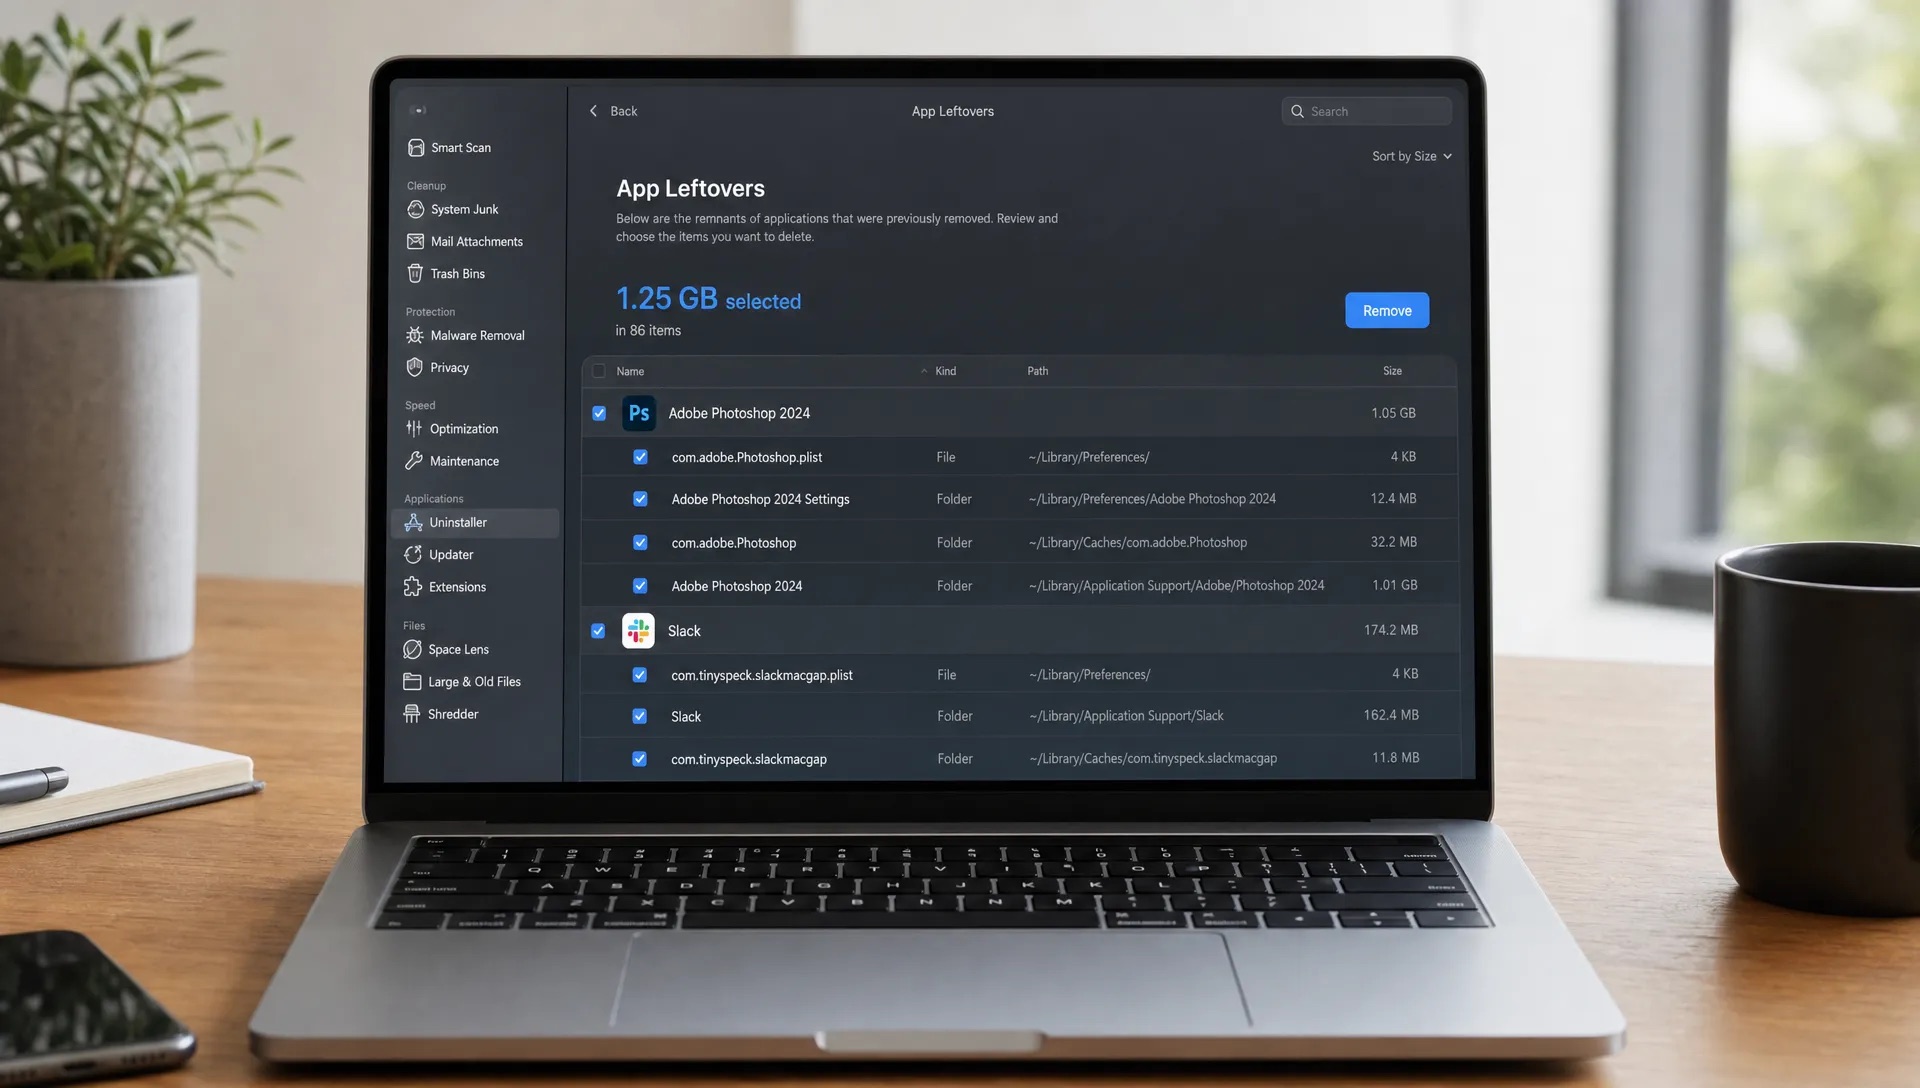Sort by the Kind column header
Screen dimensions: 1920x1088
click(945, 371)
